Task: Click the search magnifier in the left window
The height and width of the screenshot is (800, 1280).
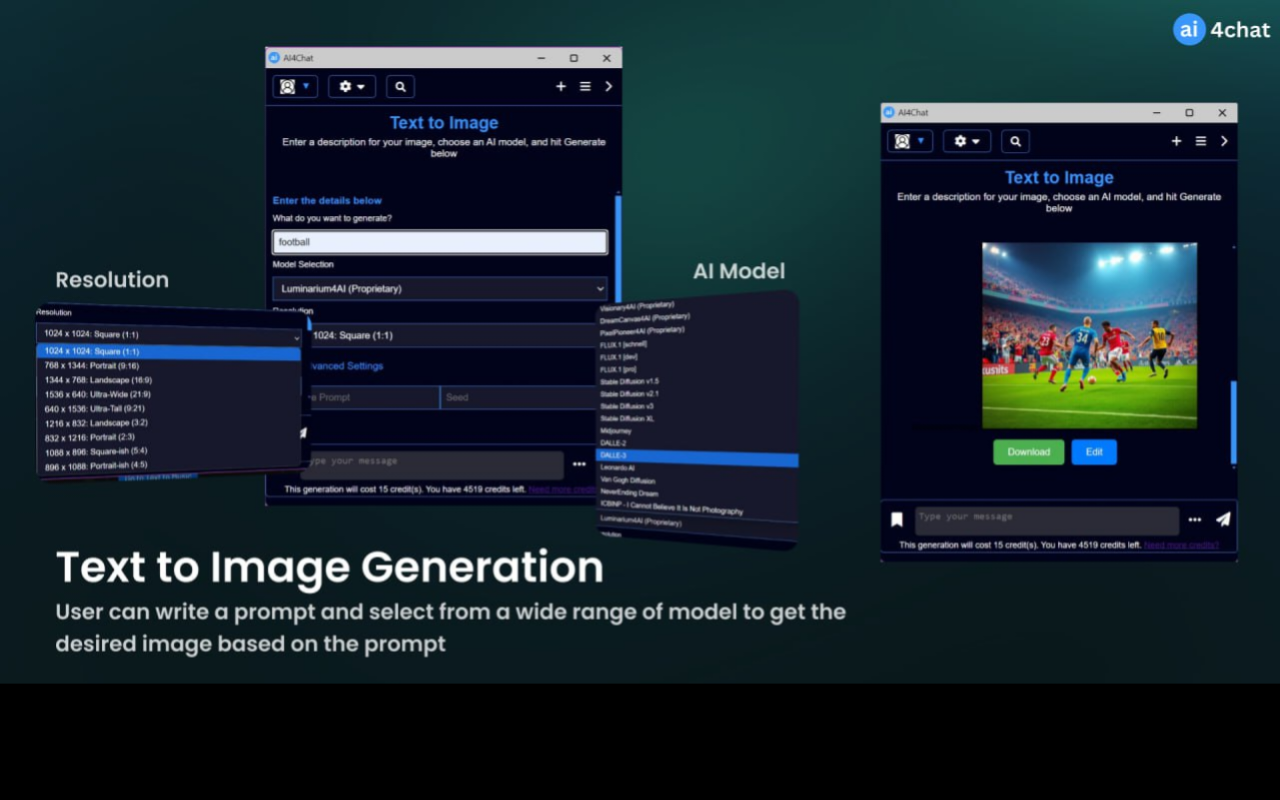Action: pos(400,87)
